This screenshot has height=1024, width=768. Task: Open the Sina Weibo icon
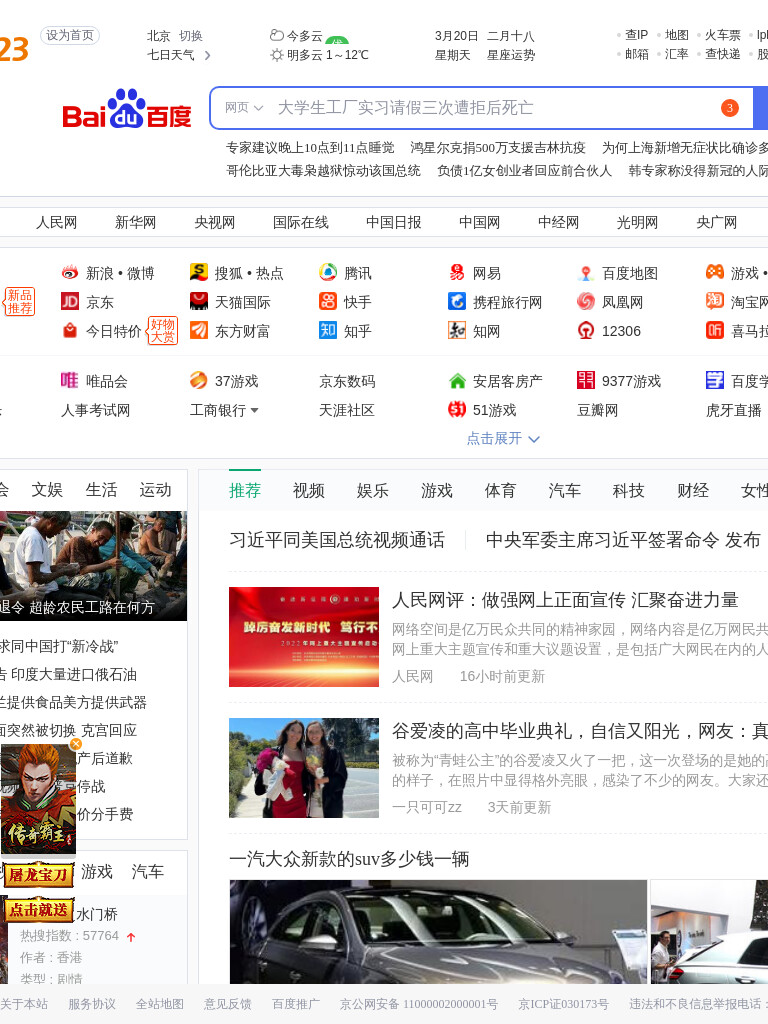tap(70, 272)
